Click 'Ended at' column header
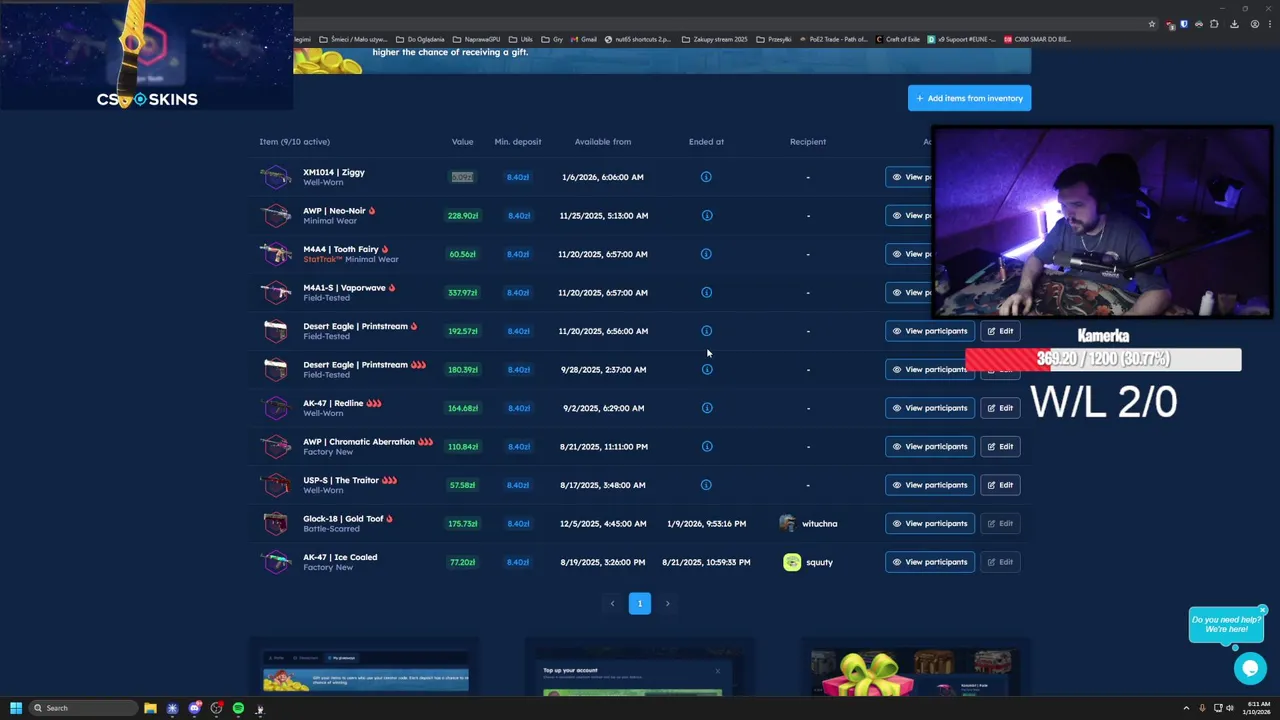This screenshot has height=720, width=1280. coord(706,142)
